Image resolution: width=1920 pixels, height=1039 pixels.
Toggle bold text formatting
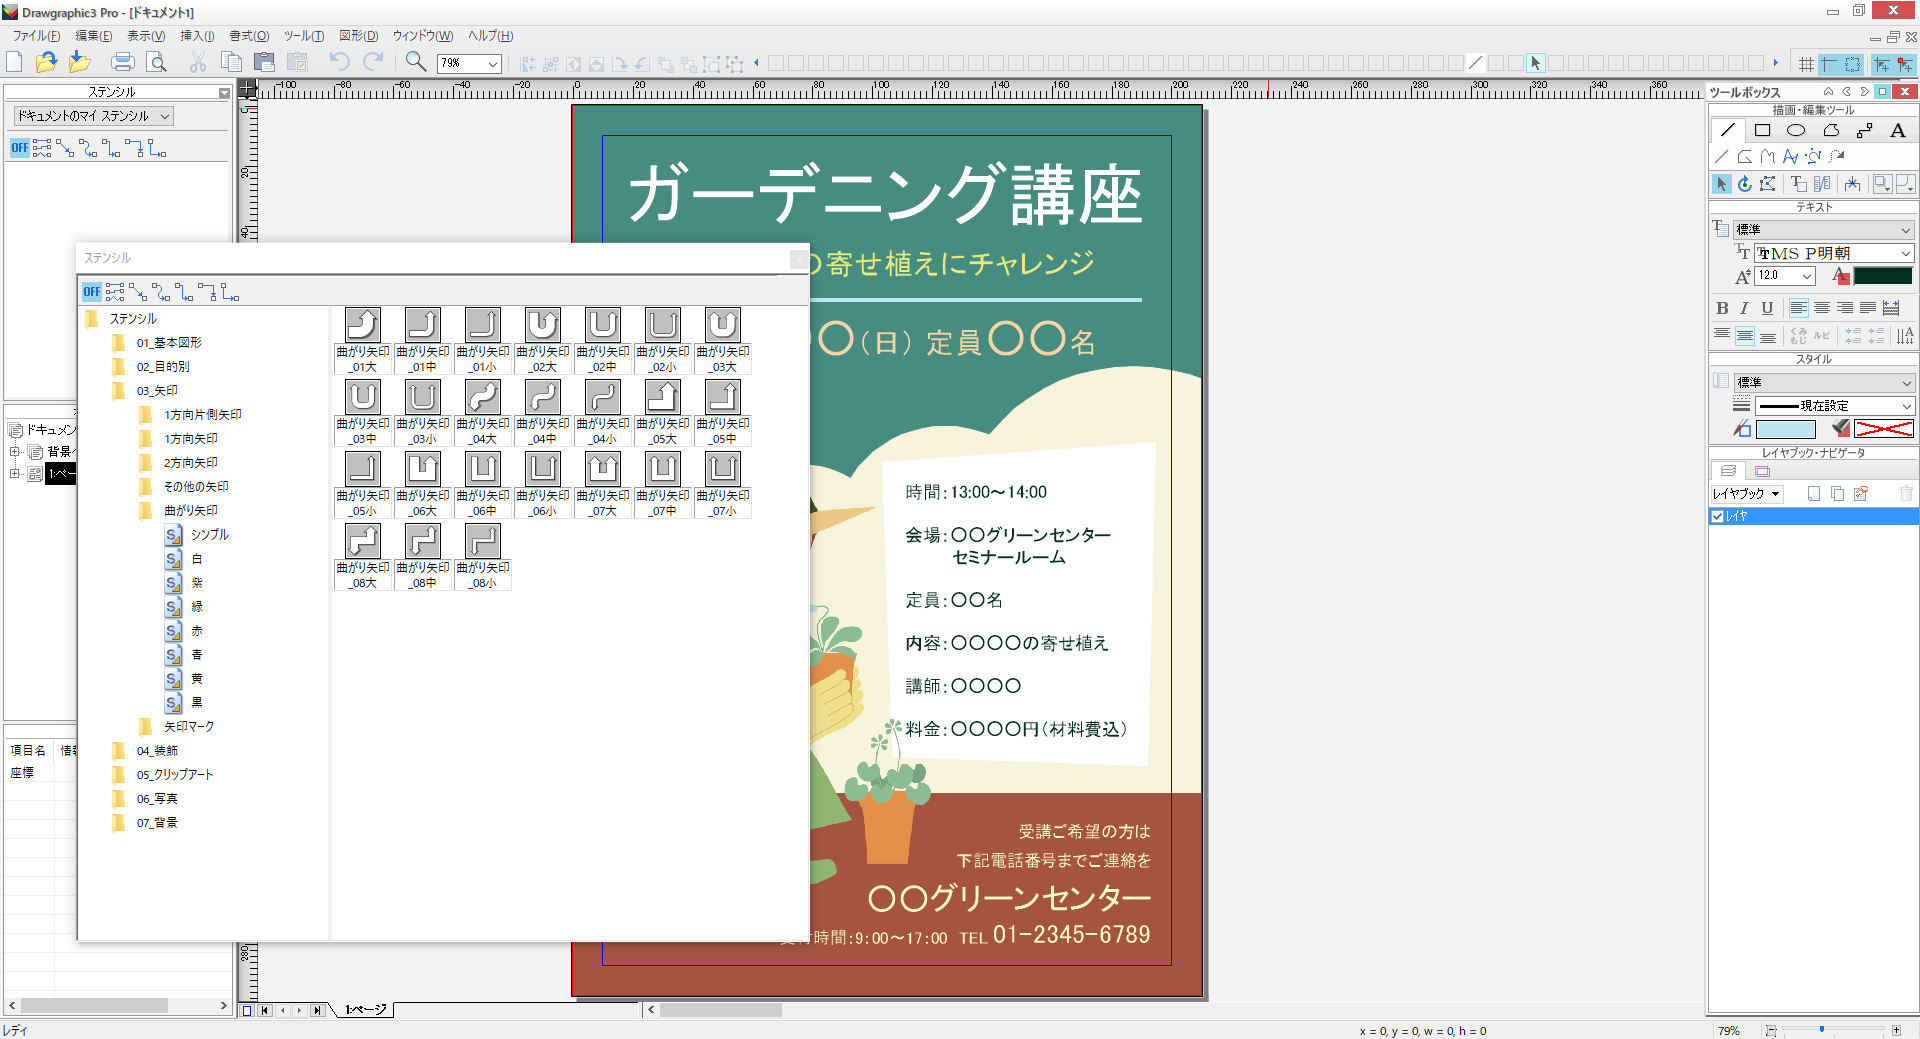coord(1722,308)
